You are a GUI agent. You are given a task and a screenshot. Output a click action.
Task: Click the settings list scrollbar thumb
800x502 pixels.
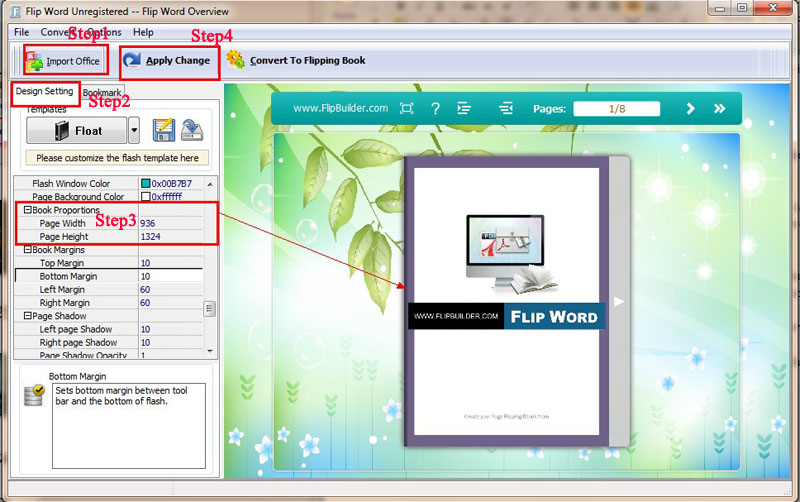pos(210,309)
